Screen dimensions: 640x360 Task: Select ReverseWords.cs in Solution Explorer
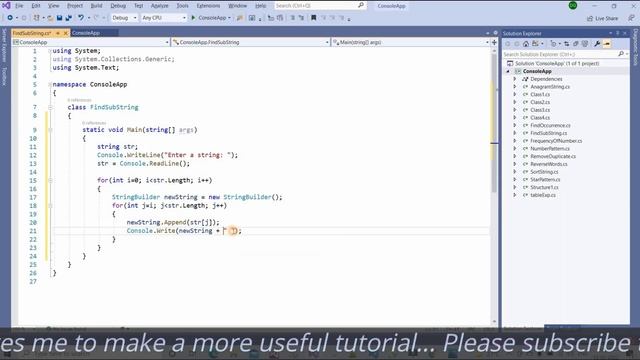[549, 164]
